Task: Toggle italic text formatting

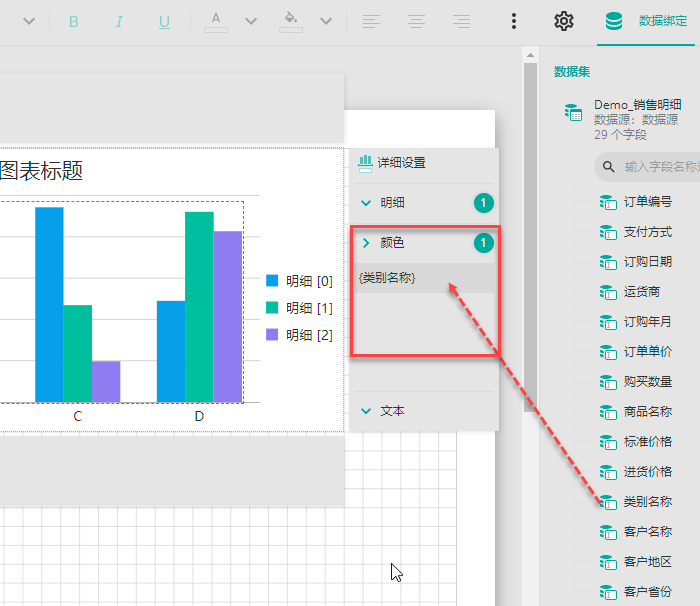Action: [119, 21]
